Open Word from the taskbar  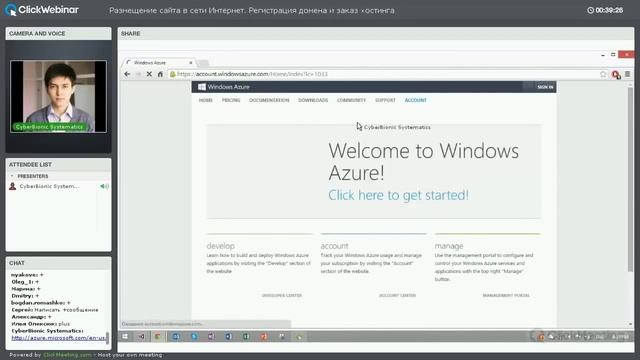click(x=229, y=336)
